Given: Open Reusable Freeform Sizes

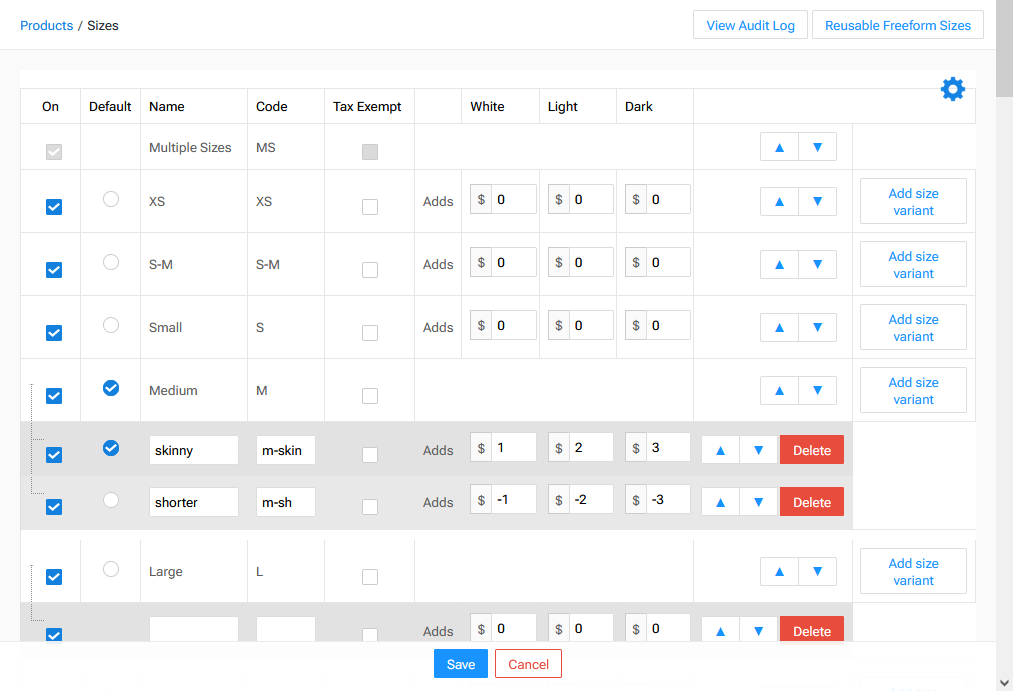Looking at the screenshot, I should (897, 25).
